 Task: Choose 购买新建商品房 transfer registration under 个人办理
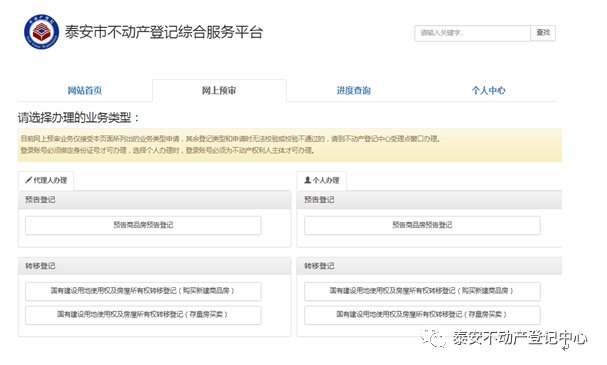(422, 291)
